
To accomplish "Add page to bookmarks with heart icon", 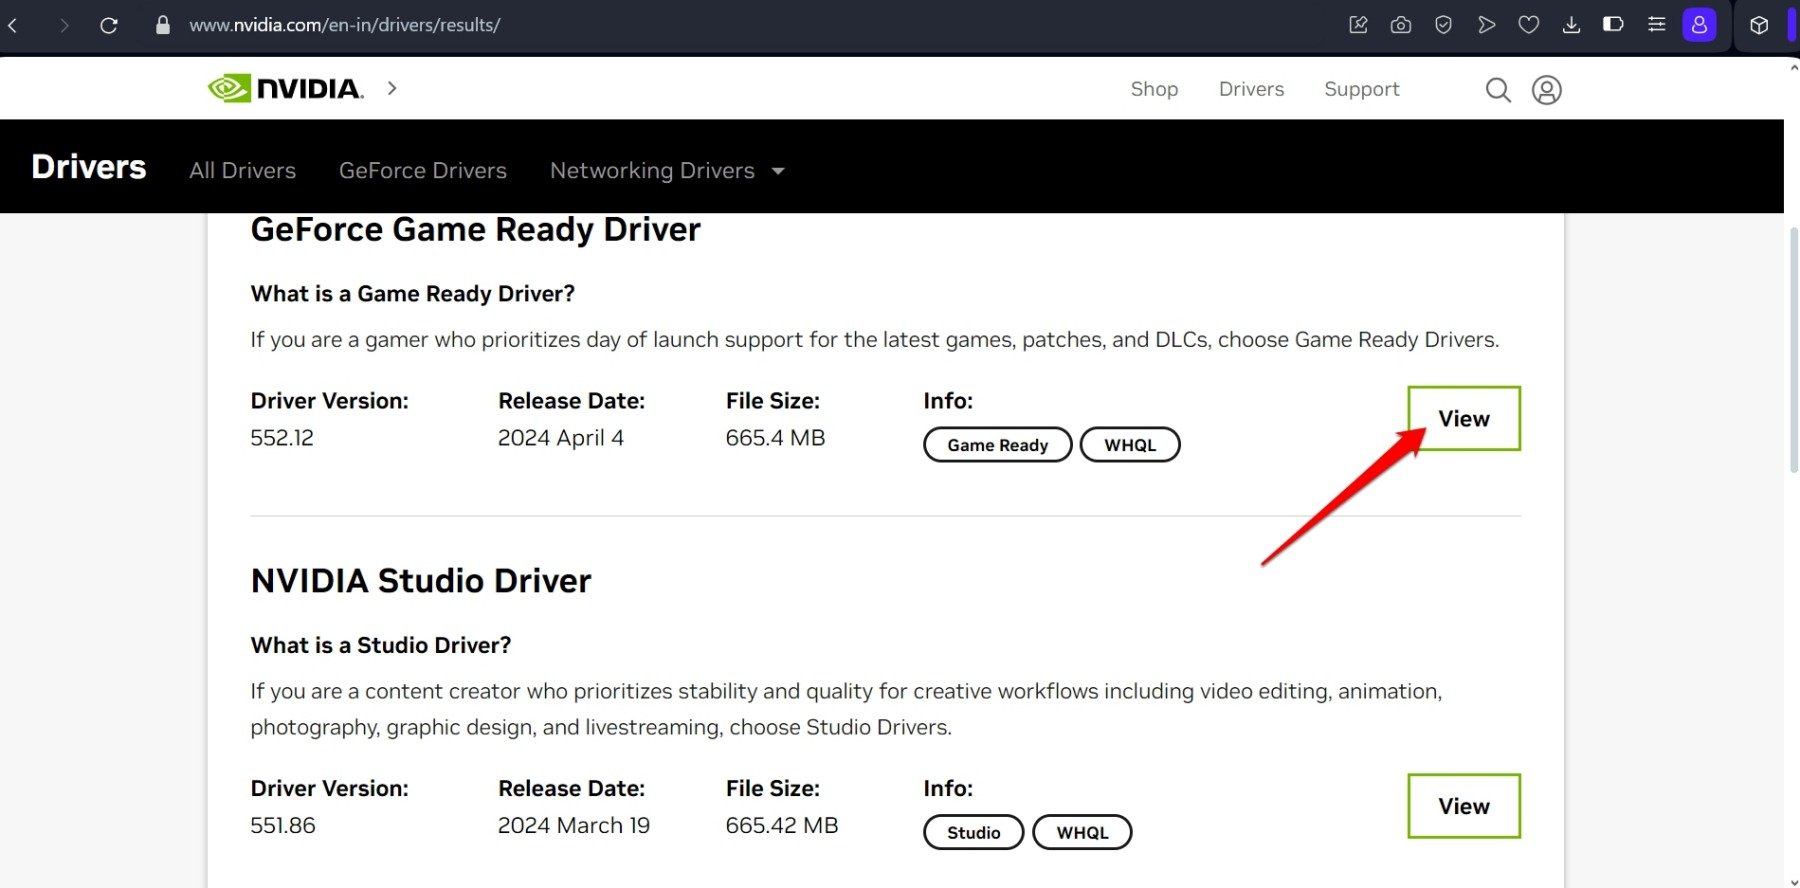I will pyautogui.click(x=1528, y=25).
